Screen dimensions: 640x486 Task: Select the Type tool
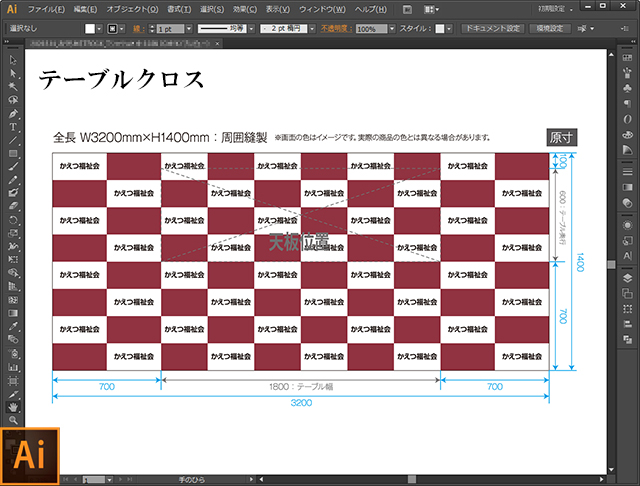click(x=13, y=127)
